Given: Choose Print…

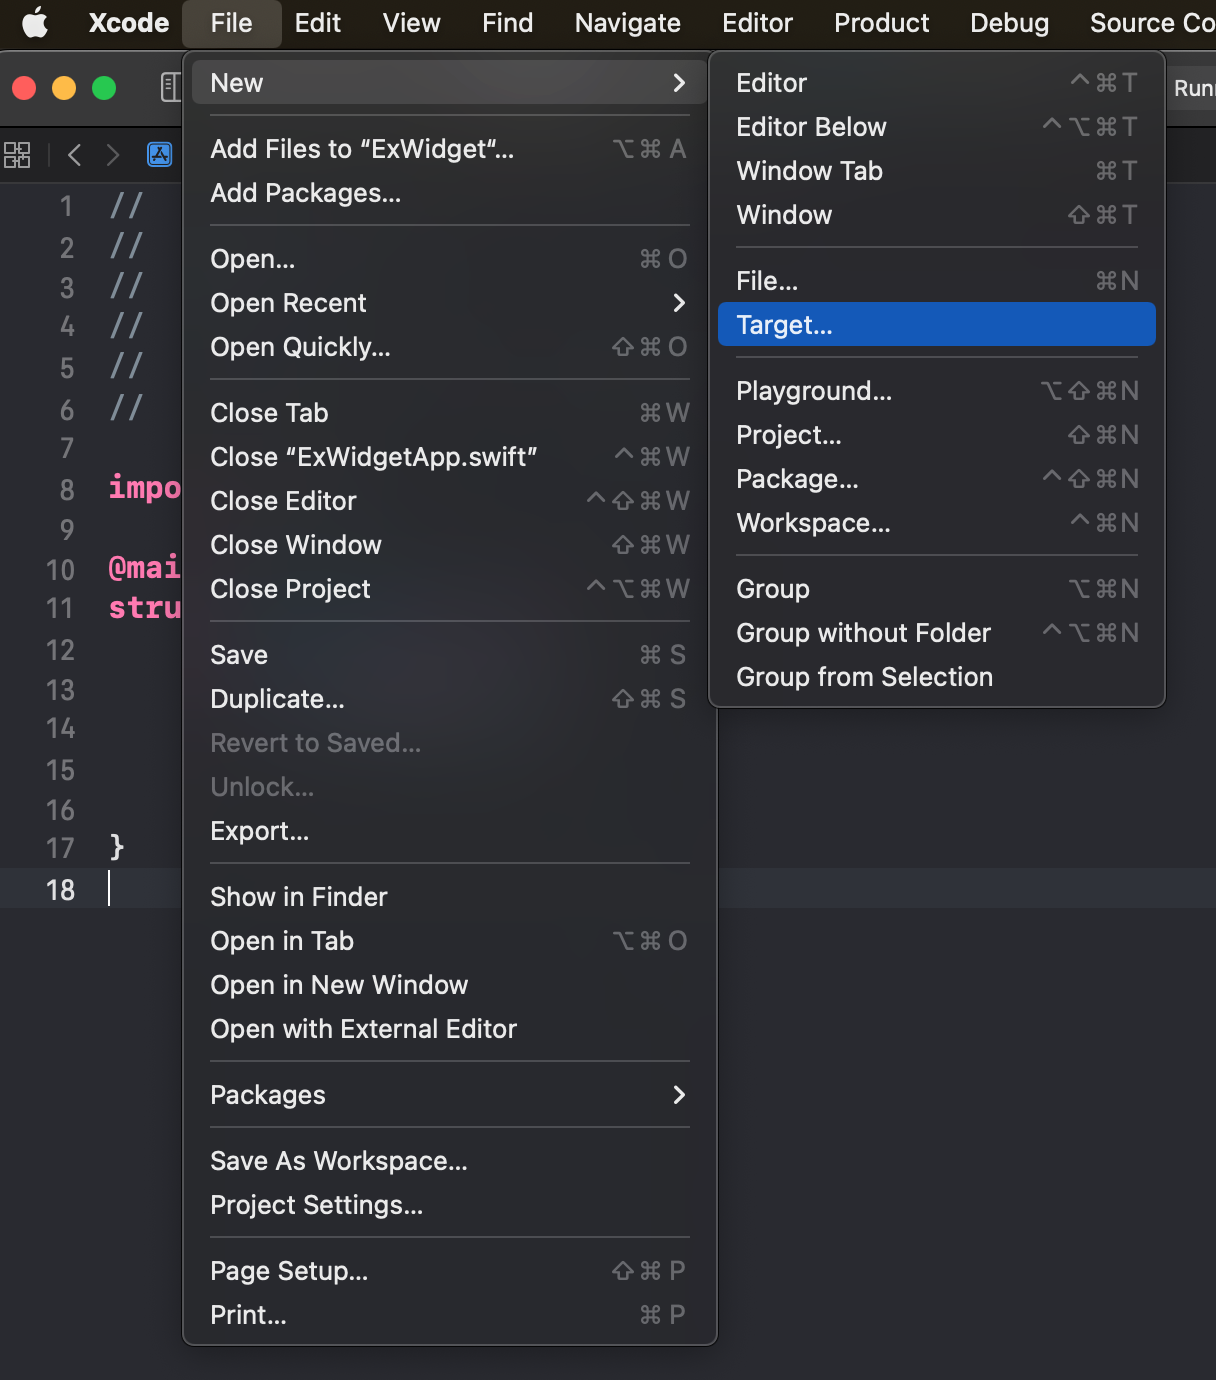Looking at the screenshot, I should click(450, 1314).
